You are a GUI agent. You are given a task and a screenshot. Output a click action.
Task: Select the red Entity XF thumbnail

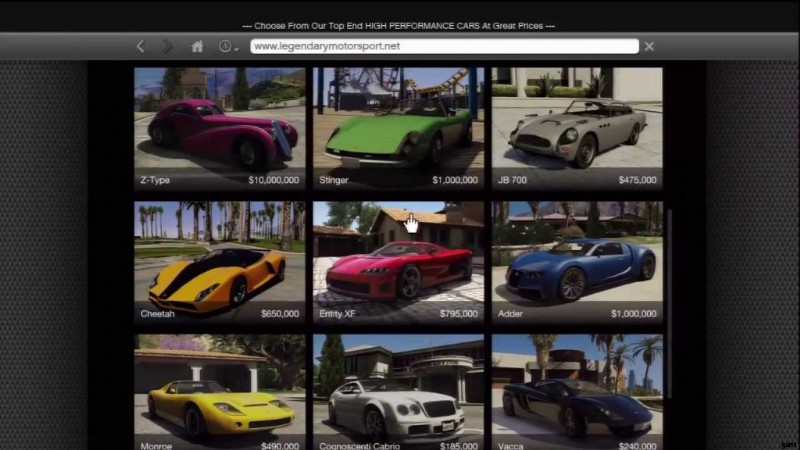coord(398,262)
